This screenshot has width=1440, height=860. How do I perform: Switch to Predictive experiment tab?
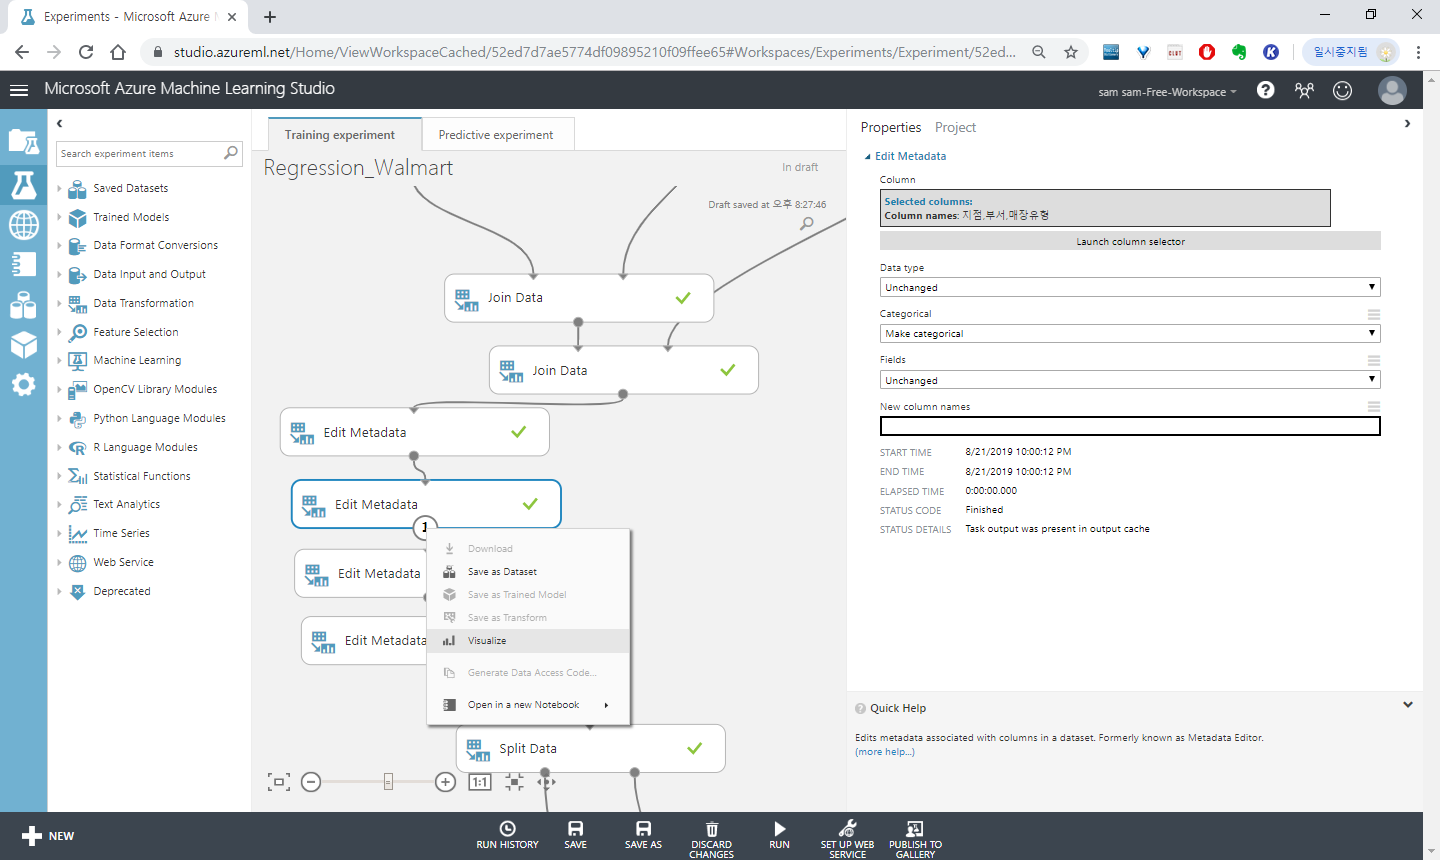pyautogui.click(x=496, y=135)
